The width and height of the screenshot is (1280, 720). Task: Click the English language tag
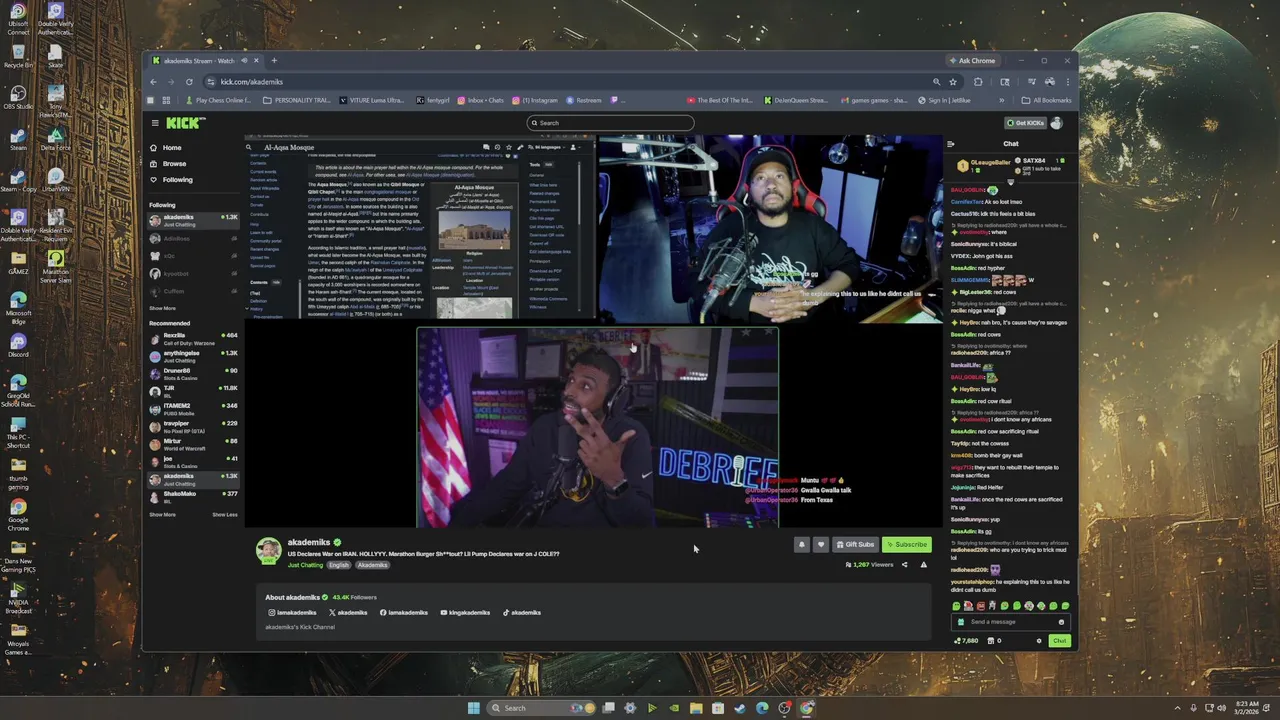click(339, 565)
